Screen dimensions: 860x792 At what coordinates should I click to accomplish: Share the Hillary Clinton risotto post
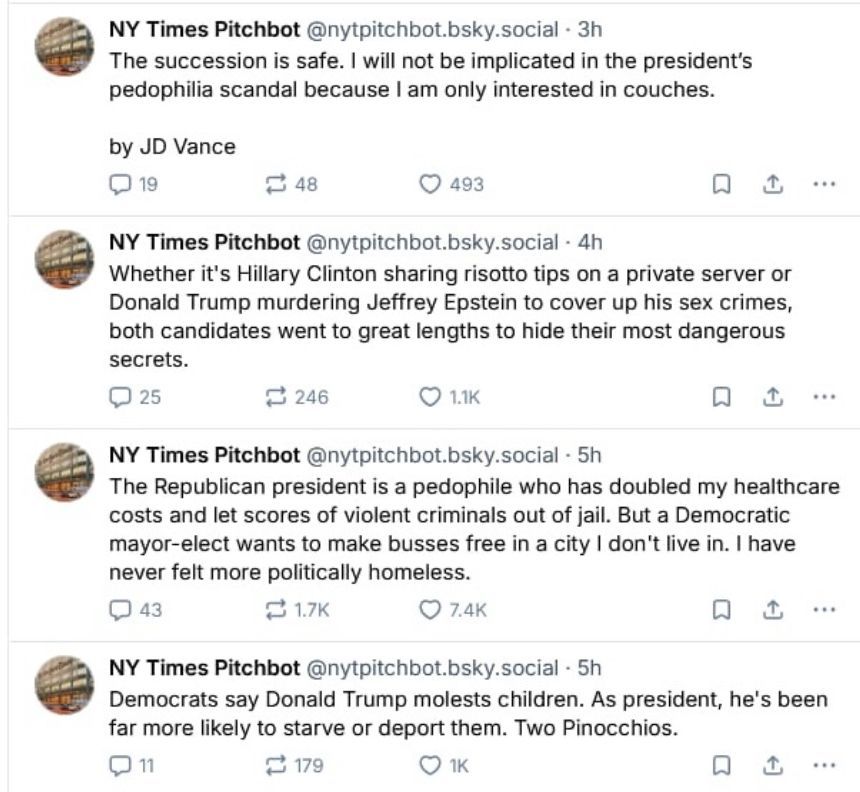point(772,397)
